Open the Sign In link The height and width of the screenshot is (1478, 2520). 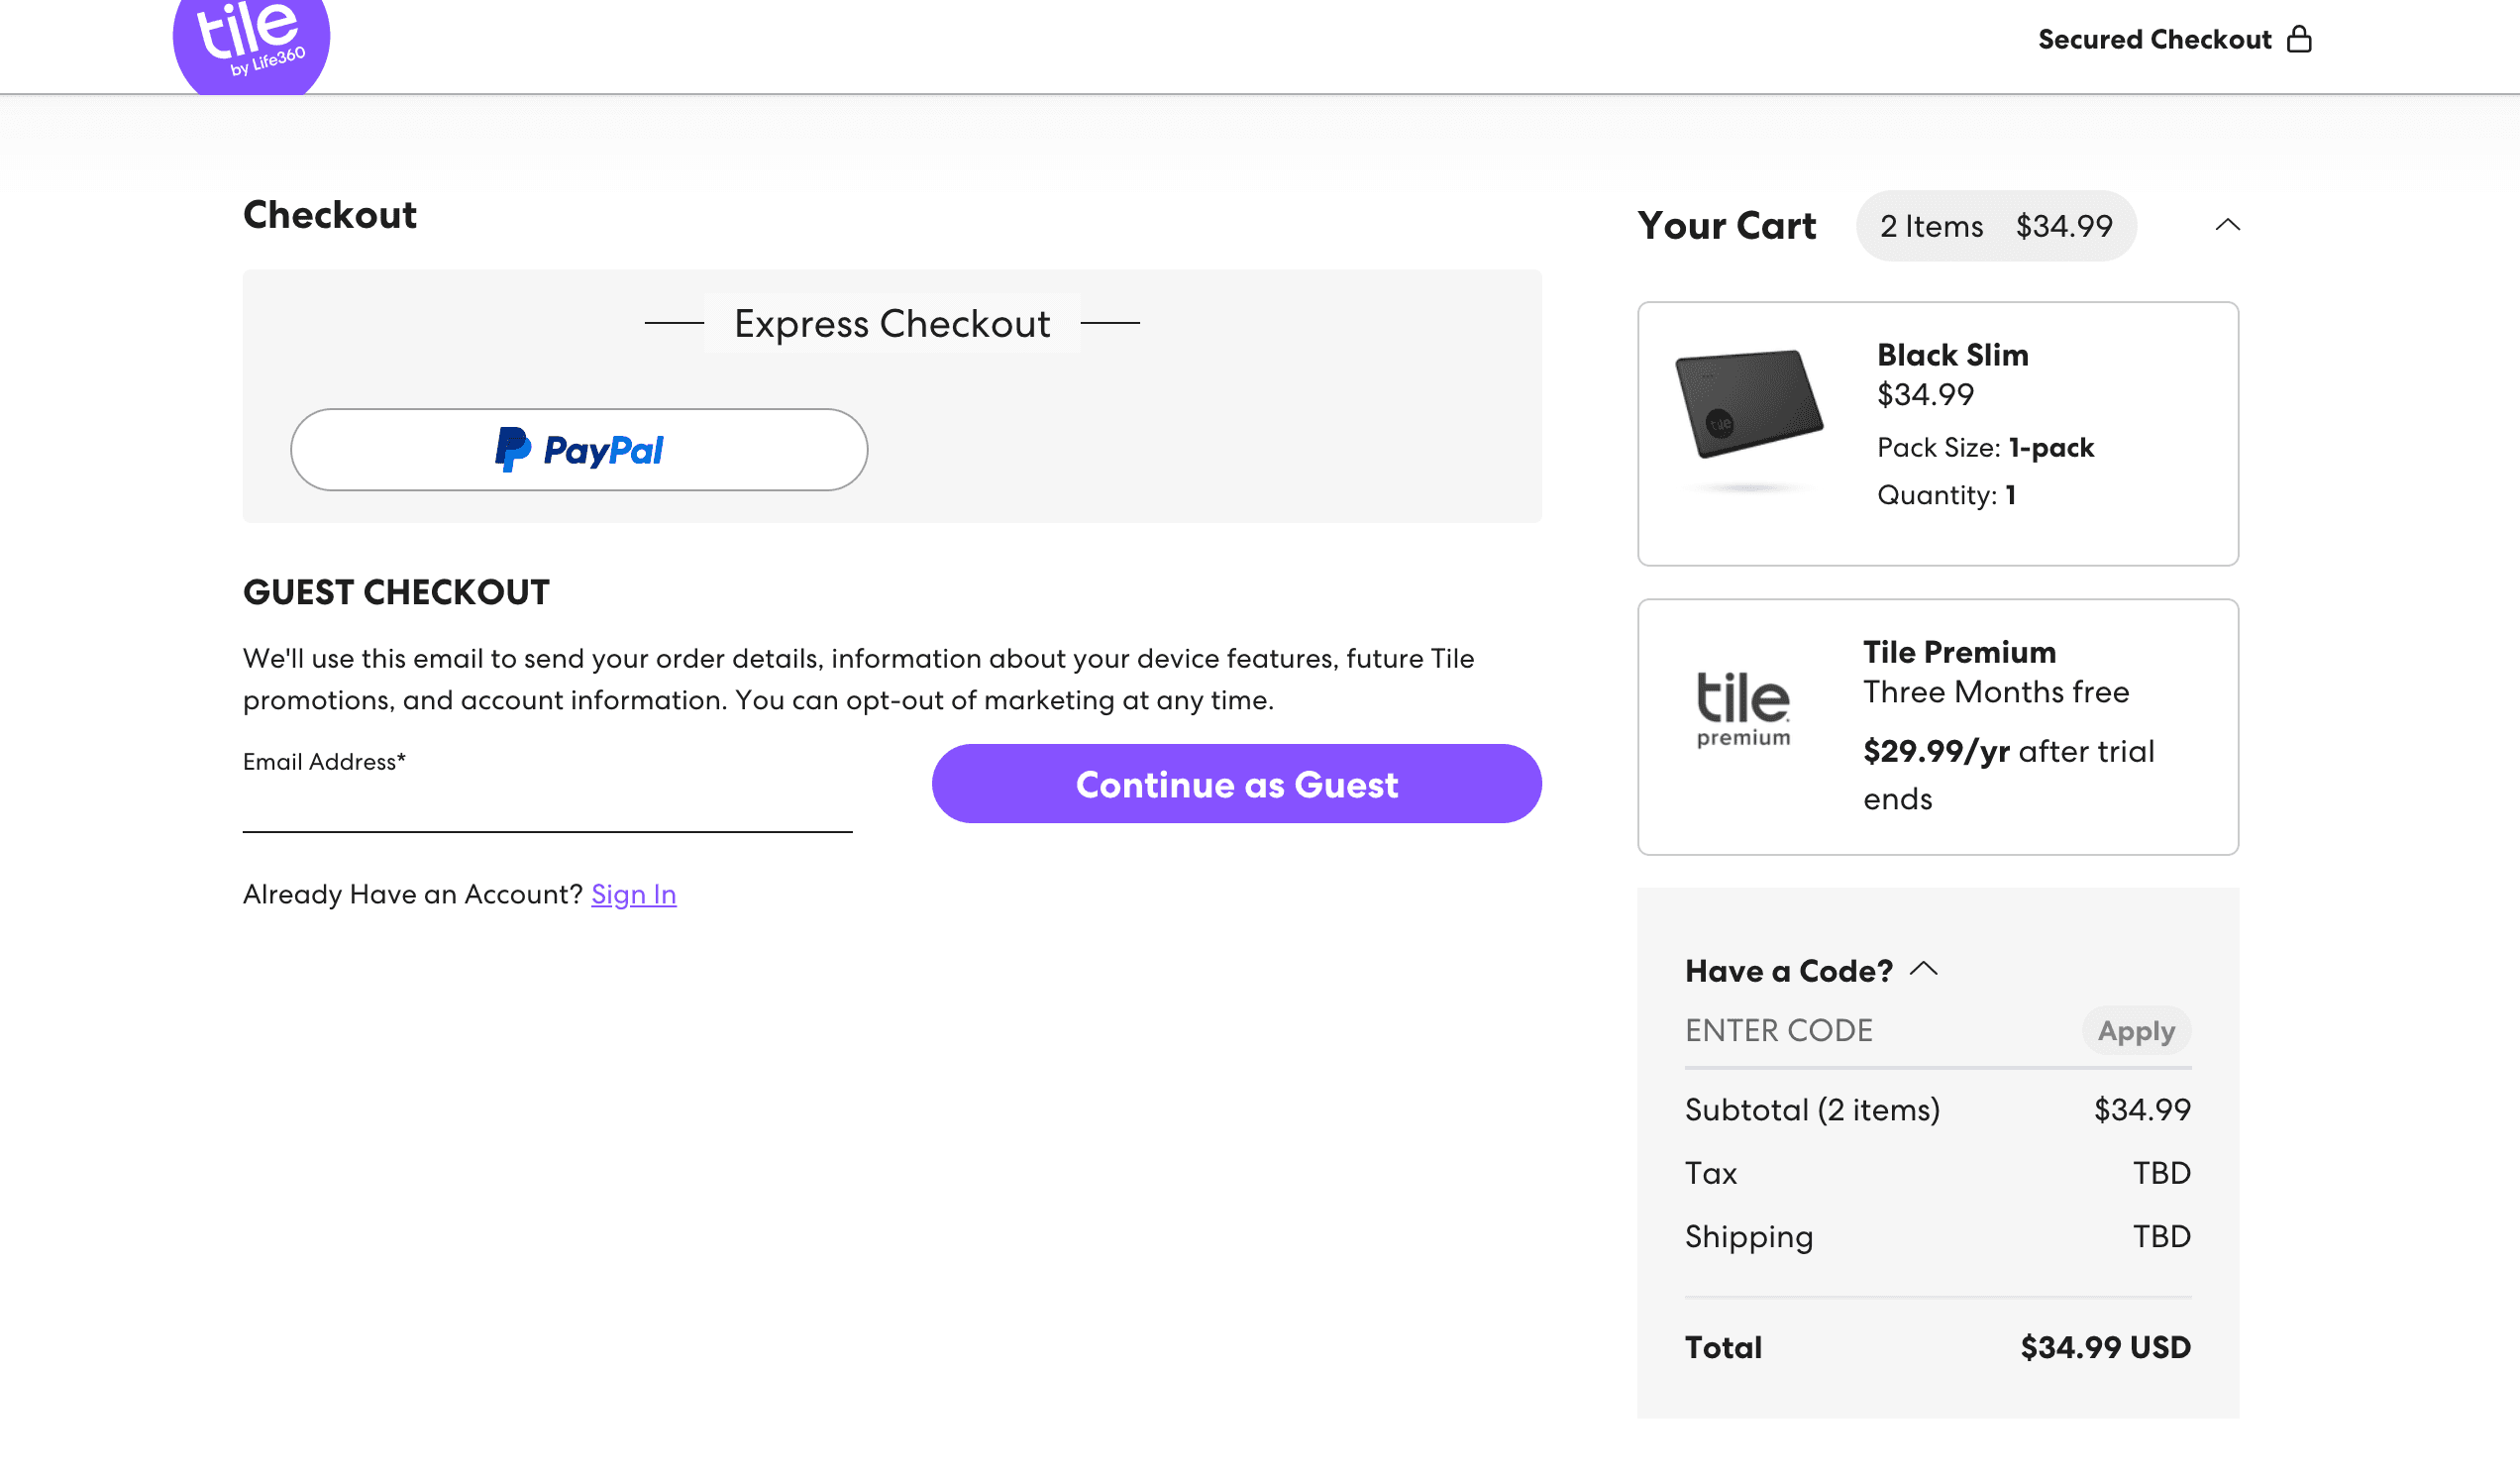pyautogui.click(x=634, y=894)
